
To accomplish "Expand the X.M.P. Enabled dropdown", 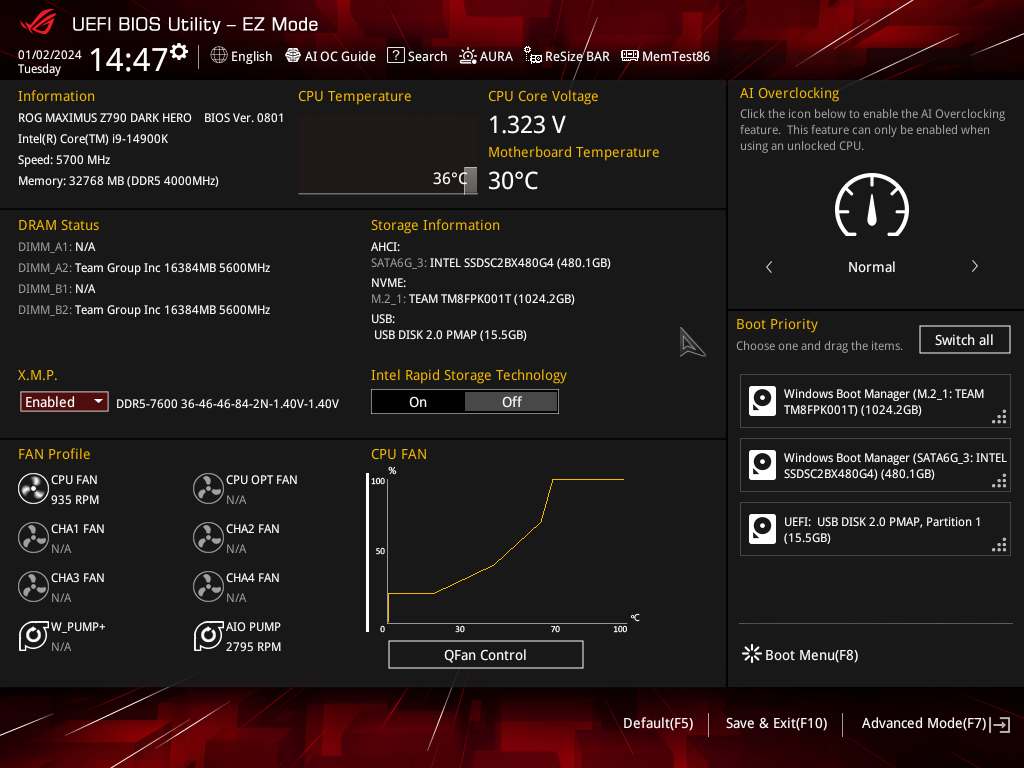I will tap(64, 402).
